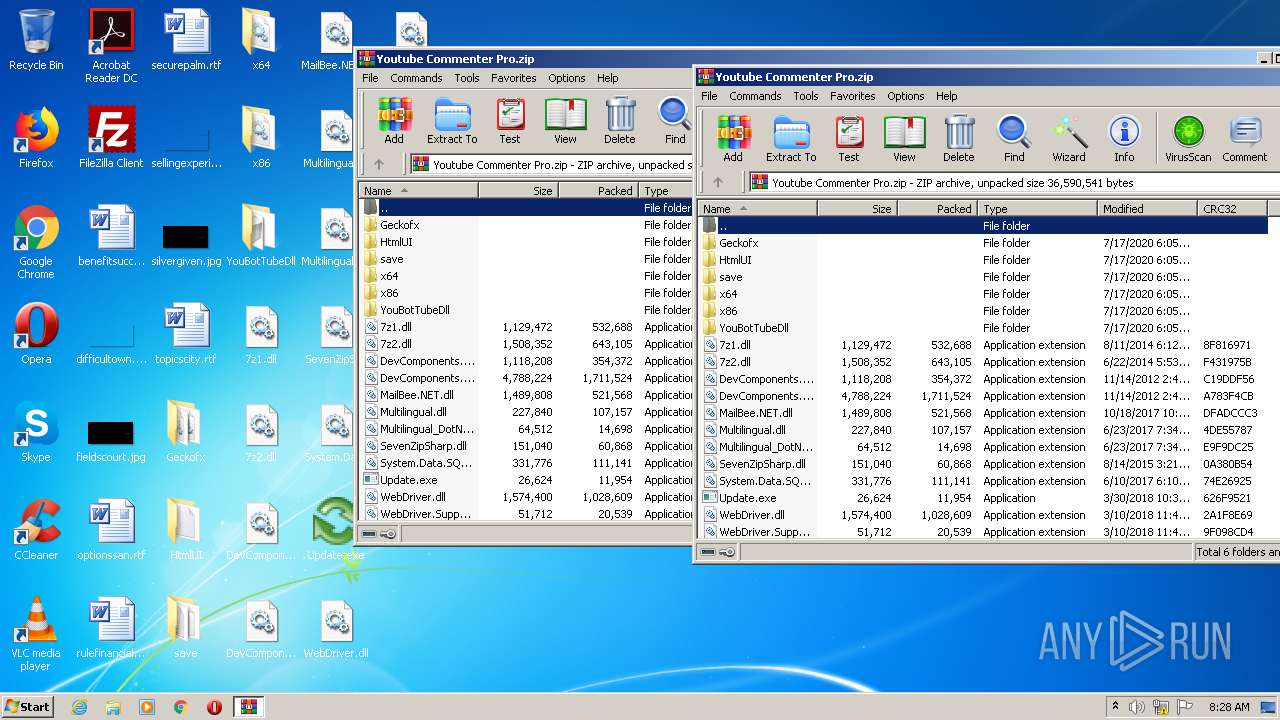Select Multilingual.dll in back window
This screenshot has width=1280, height=720.
pos(413,412)
